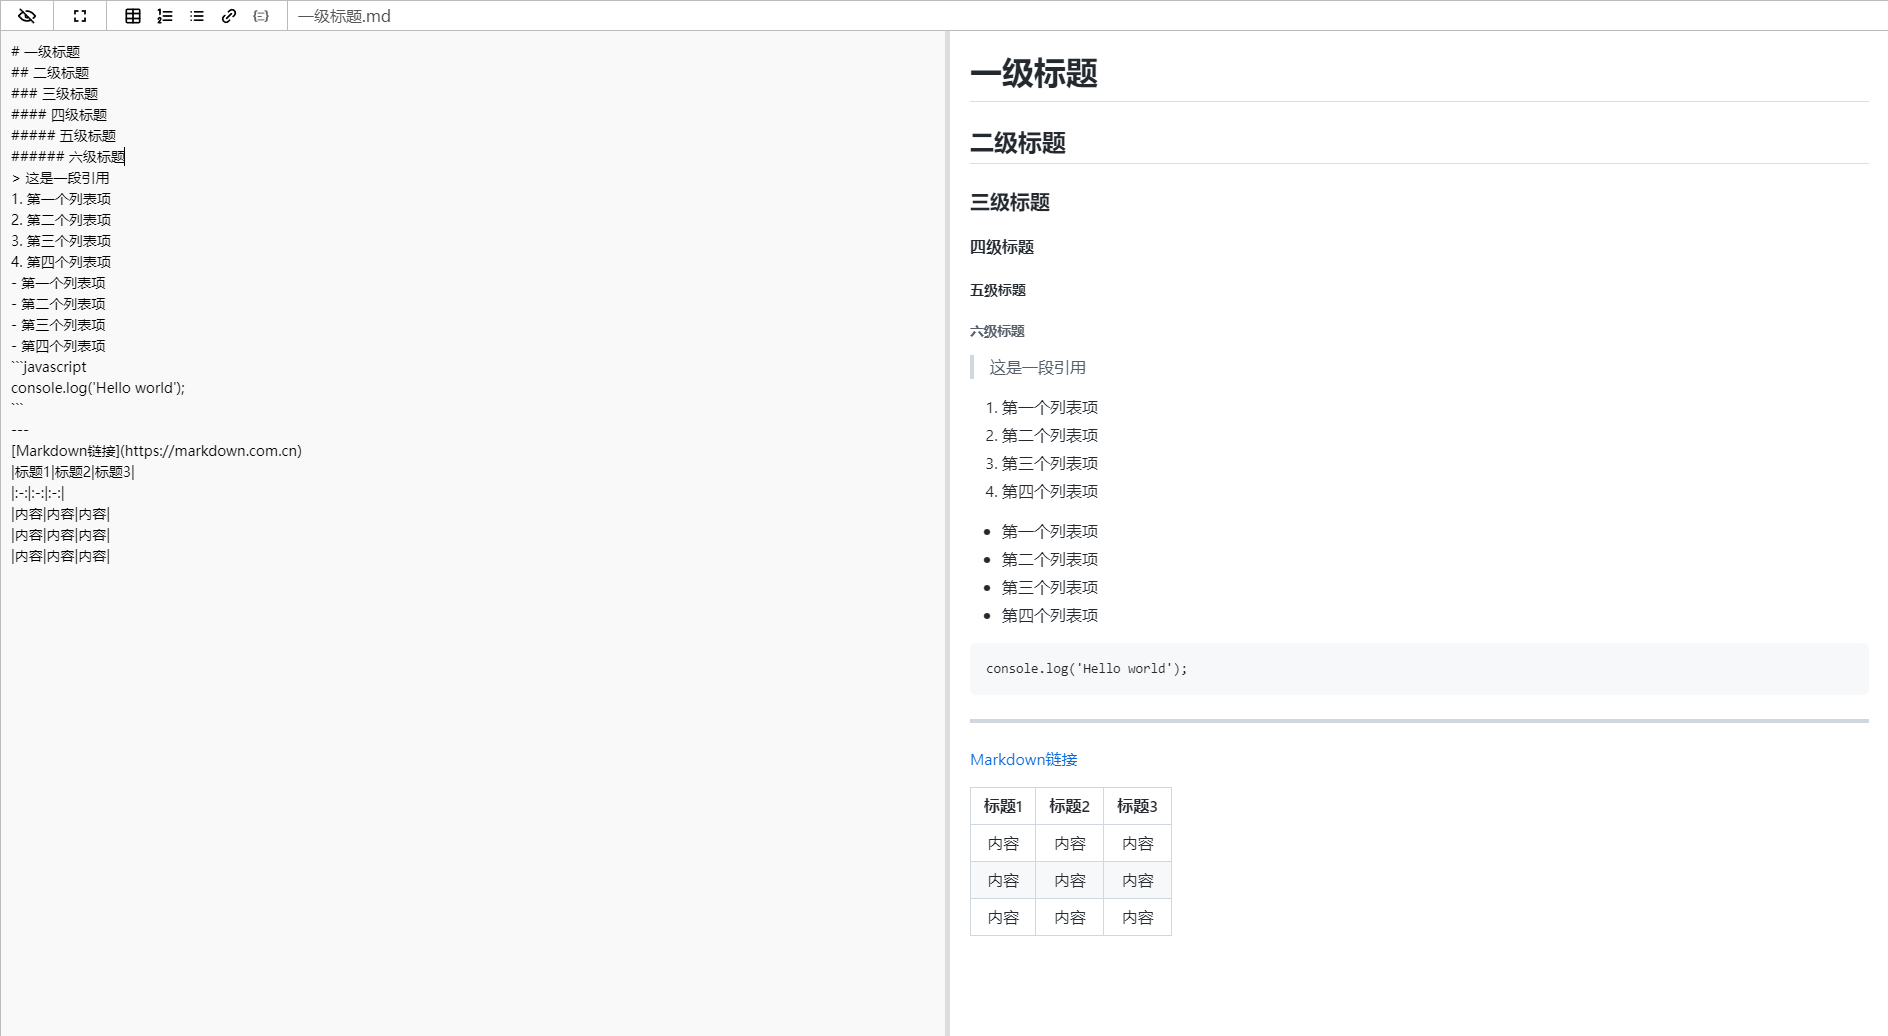
Task: Click the last-row 内容 cell under 标题3
Action: tap(1137, 917)
